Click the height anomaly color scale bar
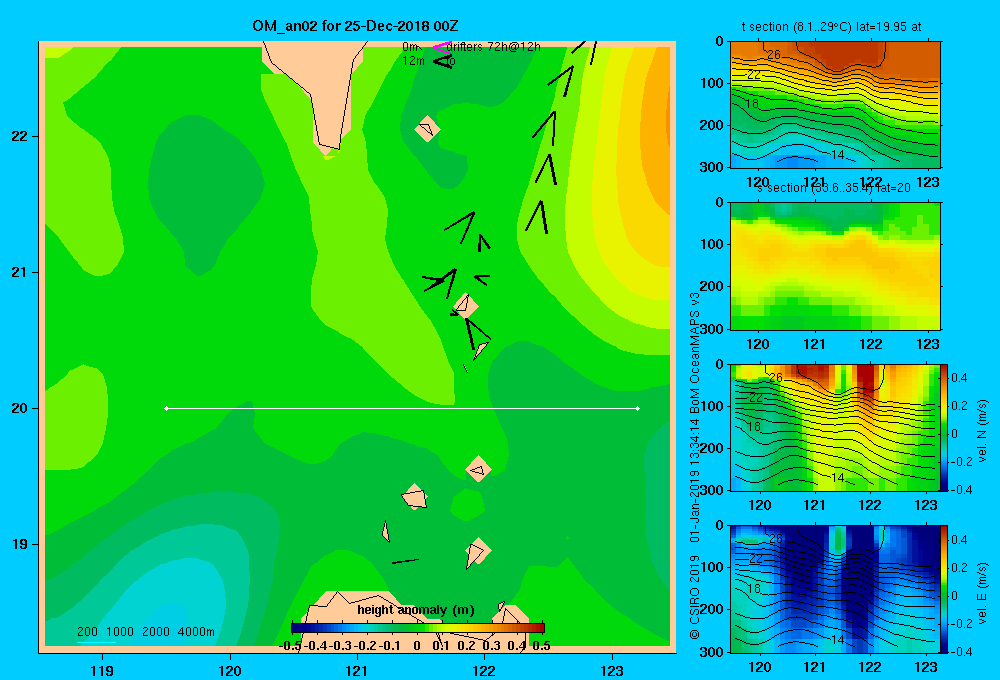 pos(418,628)
